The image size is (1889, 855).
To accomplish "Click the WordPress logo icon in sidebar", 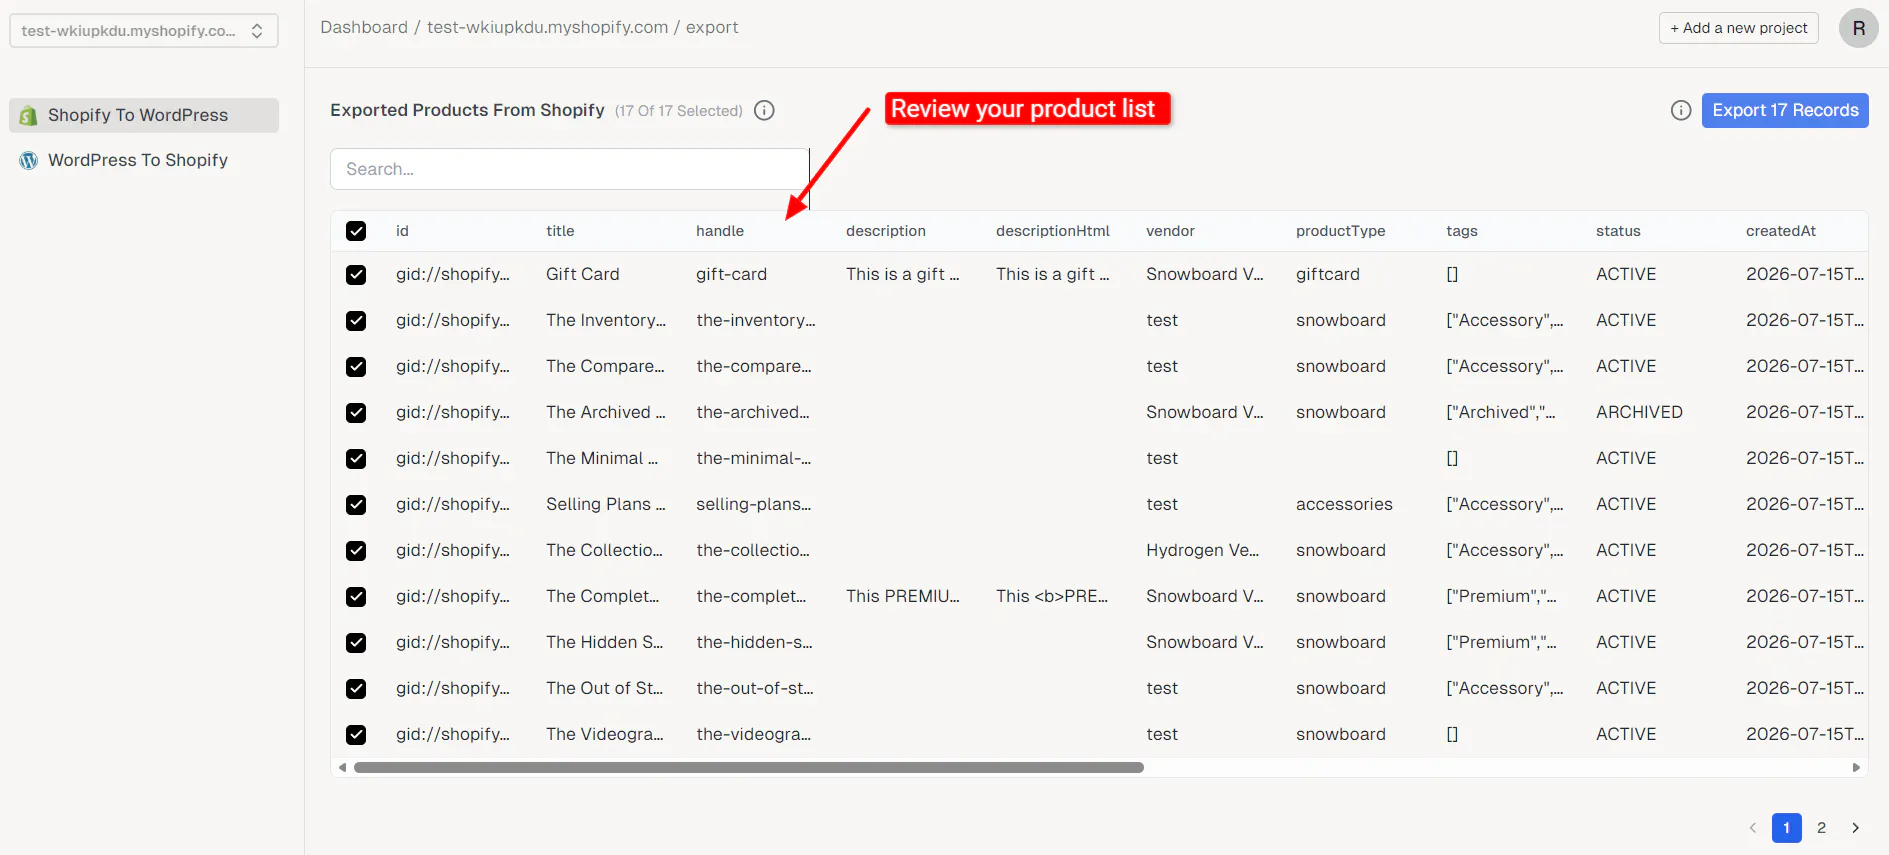I will tap(28, 160).
